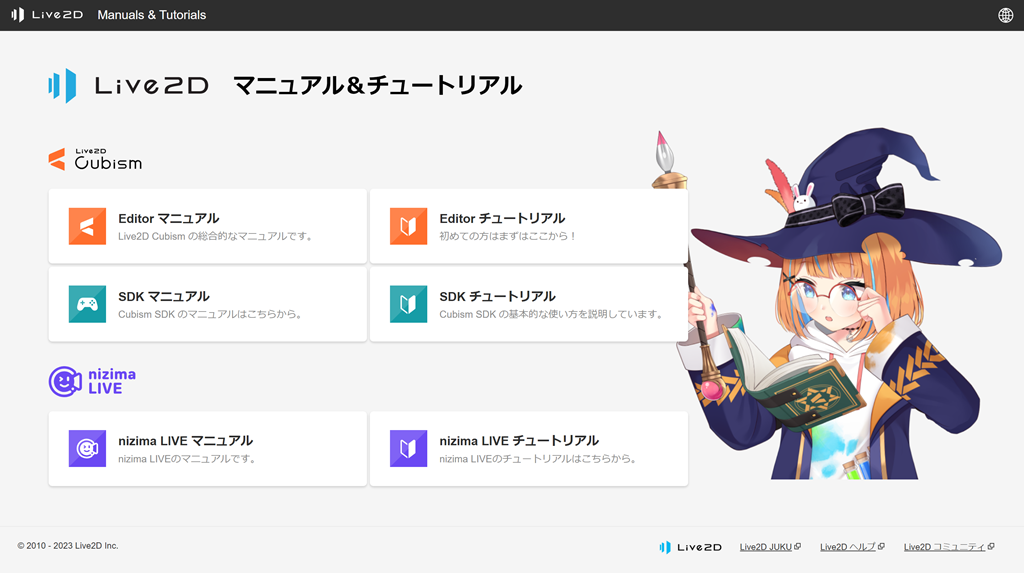Open the Live2D JUKU footer link

[x=765, y=547]
